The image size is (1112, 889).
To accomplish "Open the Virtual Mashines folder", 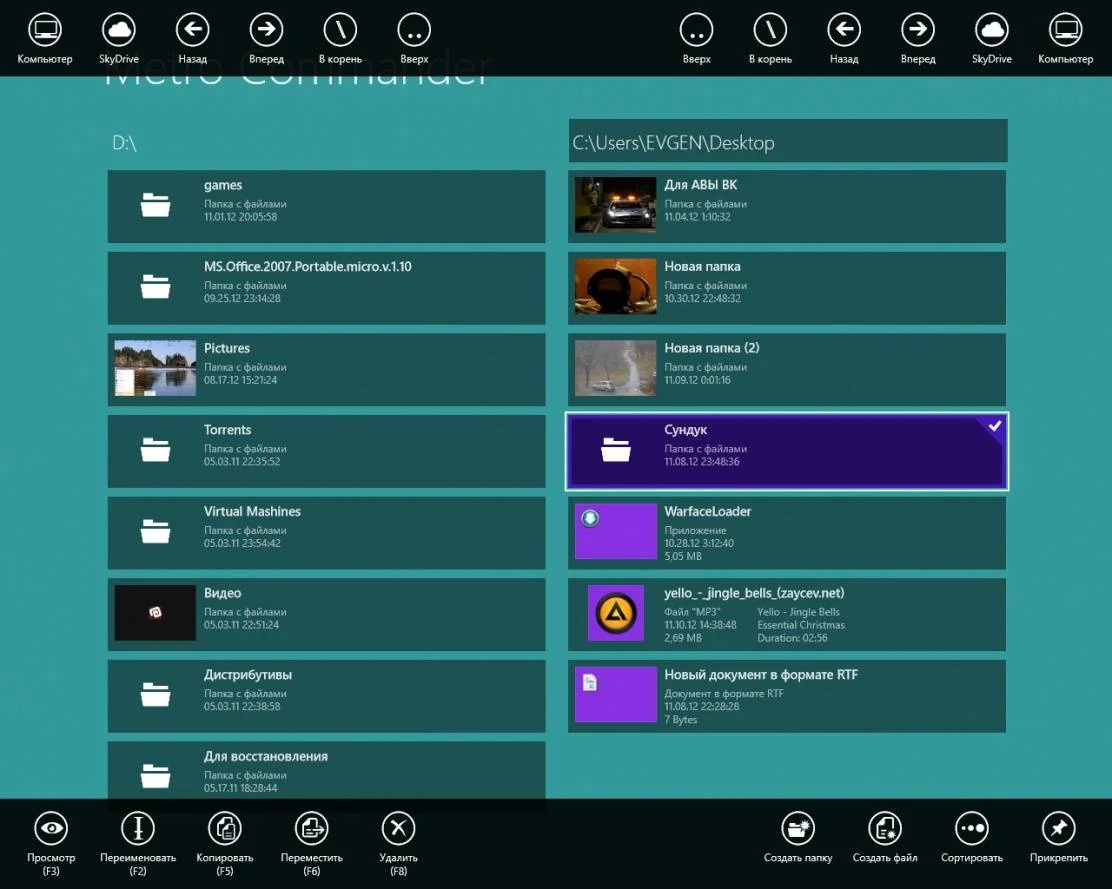I will coord(326,532).
